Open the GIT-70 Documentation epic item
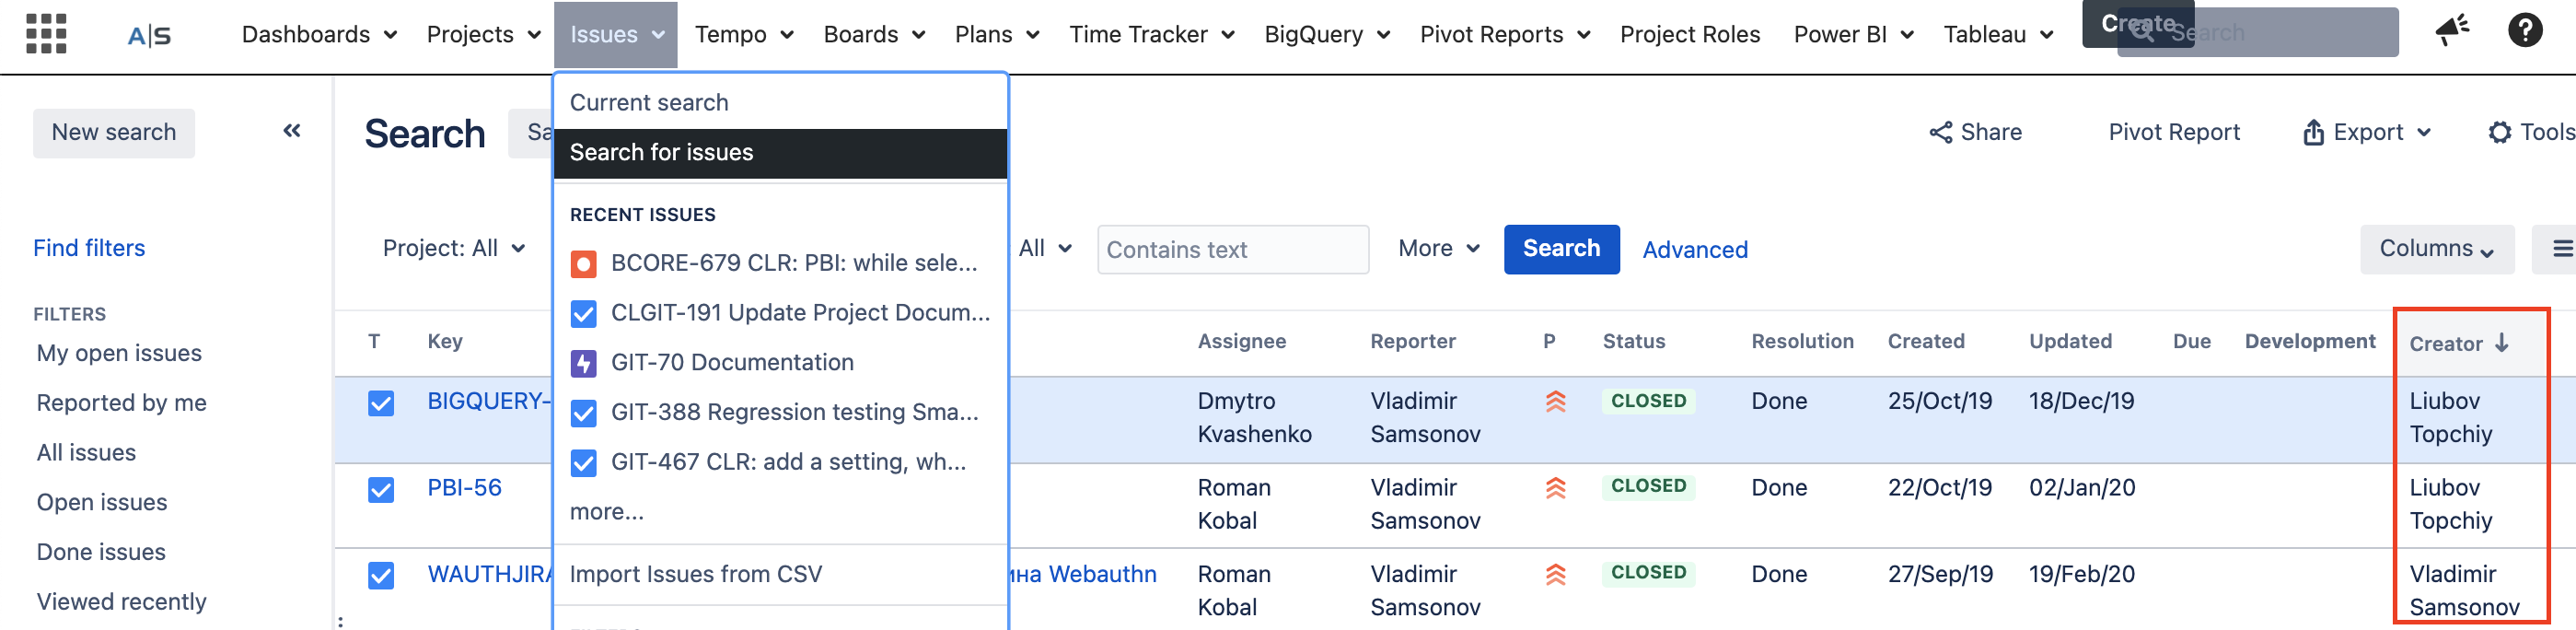This screenshot has height=630, width=2576. pyautogui.click(x=732, y=363)
